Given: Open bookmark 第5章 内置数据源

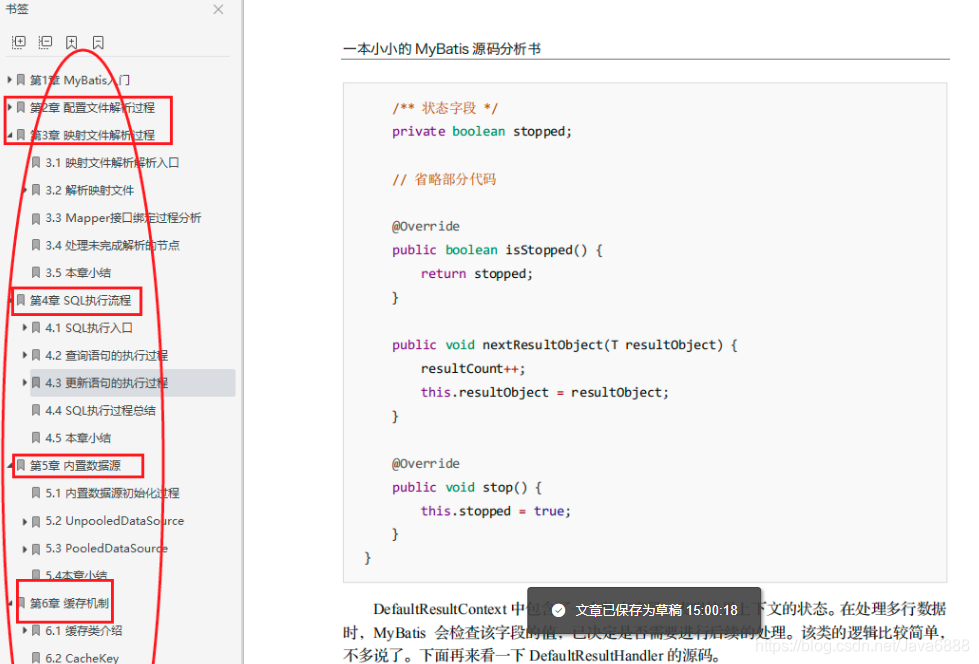Looking at the screenshot, I should (76, 465).
